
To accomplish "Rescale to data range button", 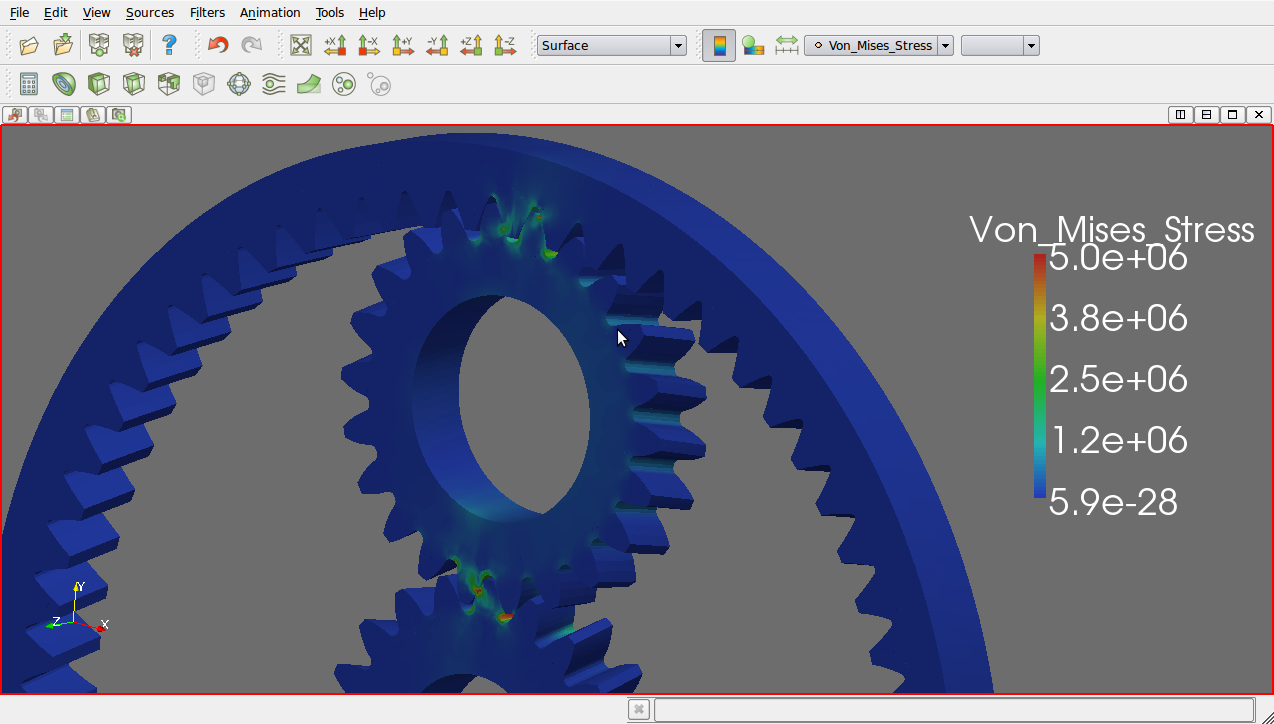I will tap(787, 45).
